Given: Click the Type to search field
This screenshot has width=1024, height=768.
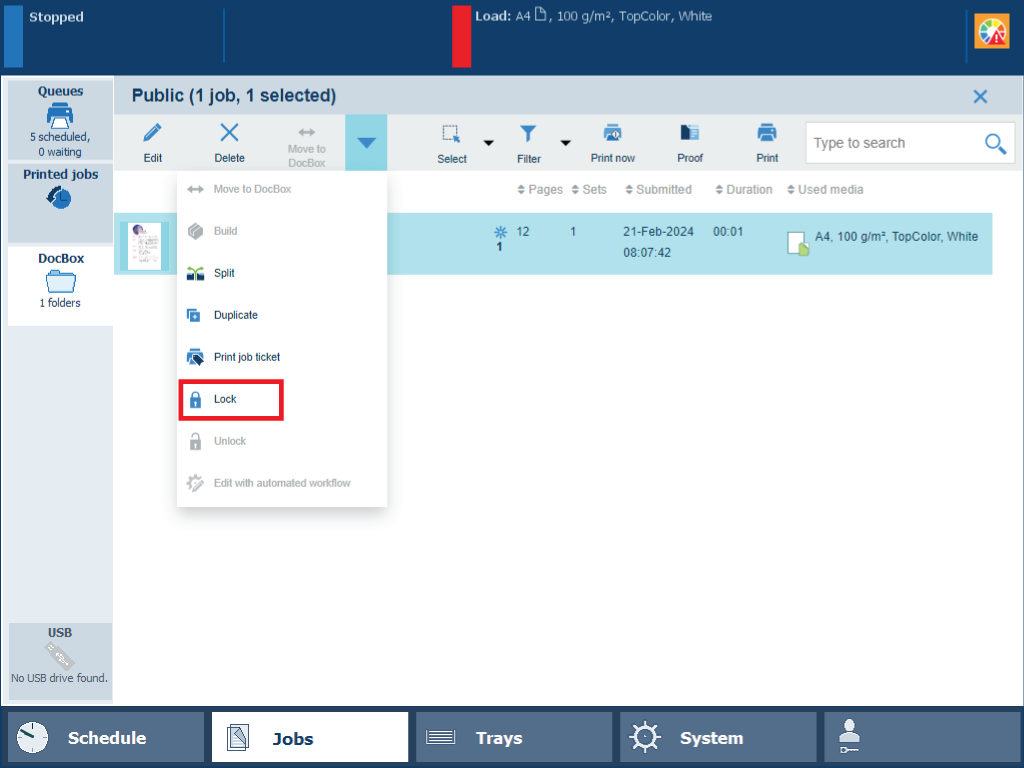Looking at the screenshot, I should click(893, 143).
